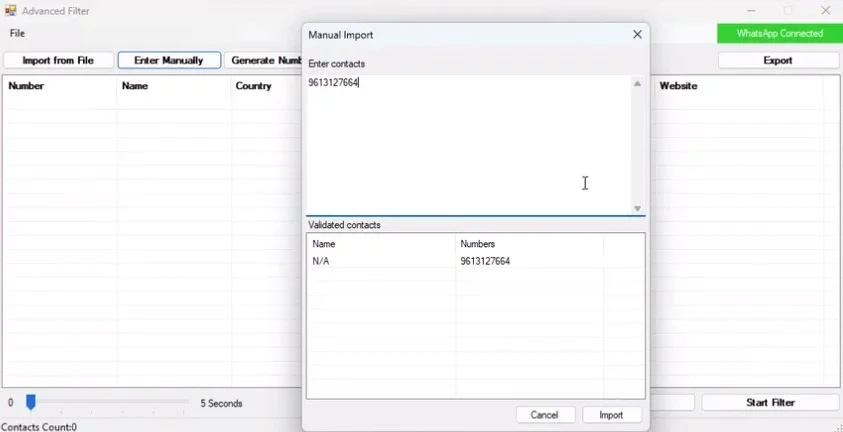
Task: Click the delay slider handle
Action: [31, 402]
